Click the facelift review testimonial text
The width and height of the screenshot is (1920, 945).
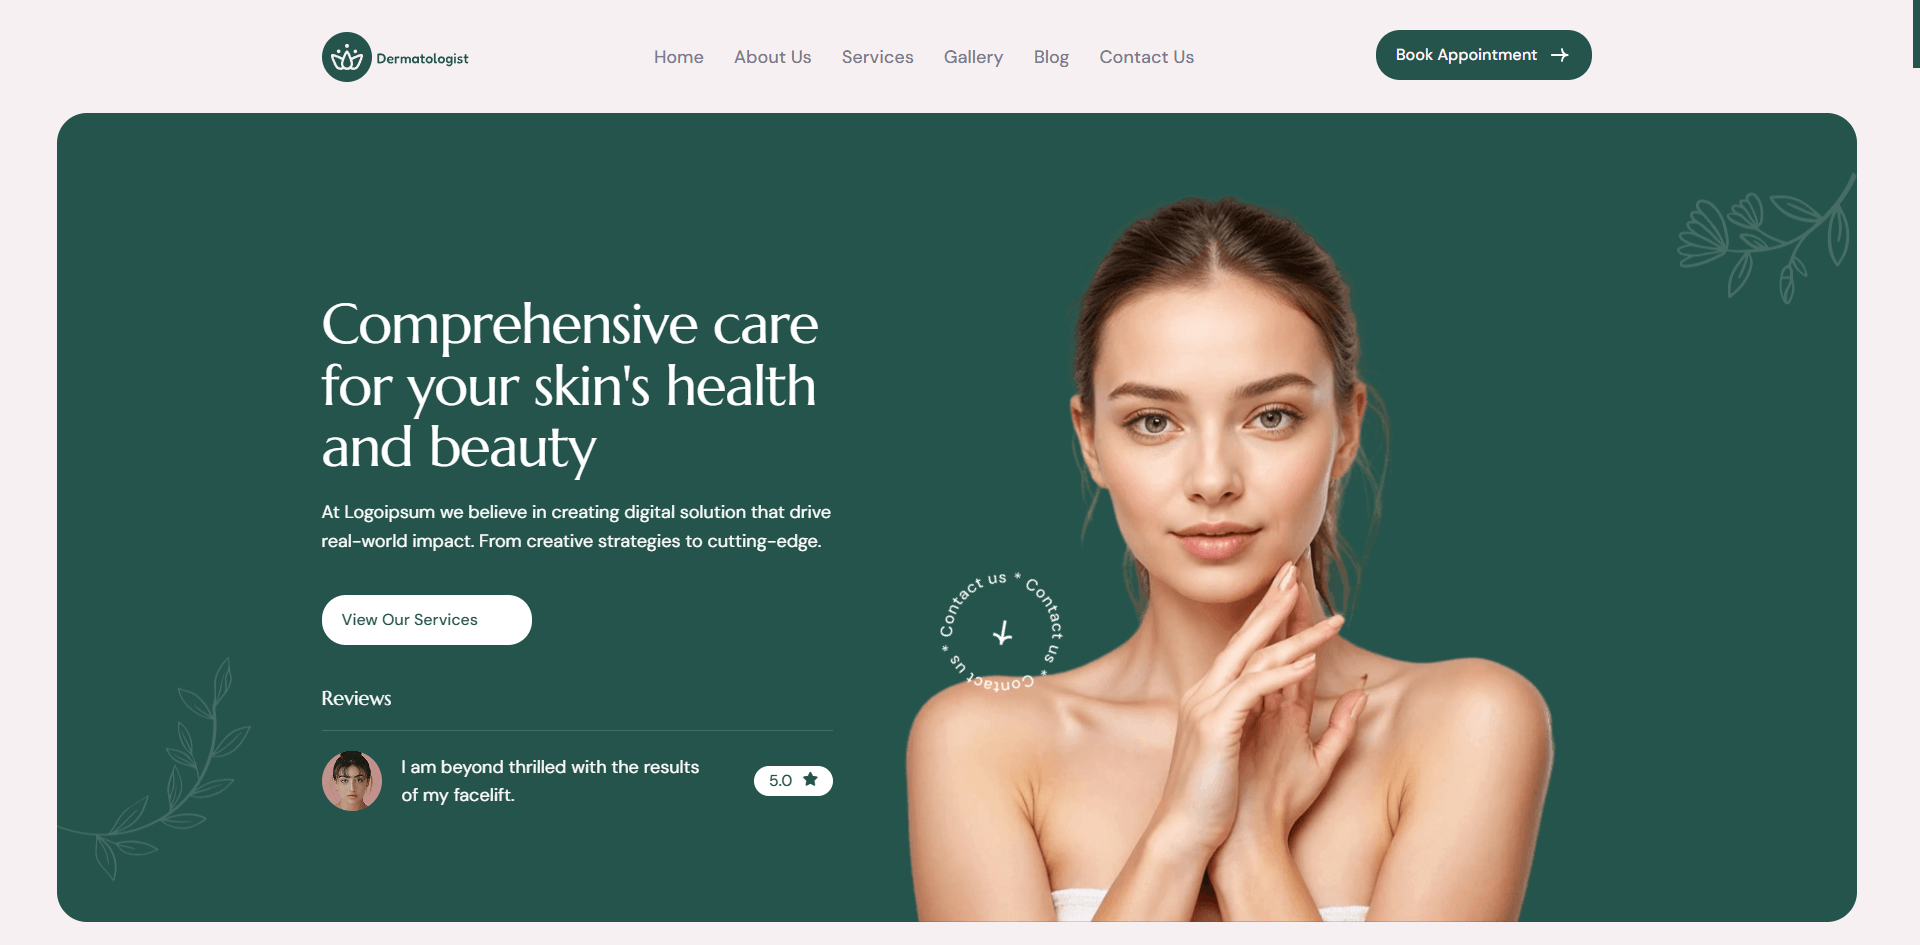coord(550,781)
